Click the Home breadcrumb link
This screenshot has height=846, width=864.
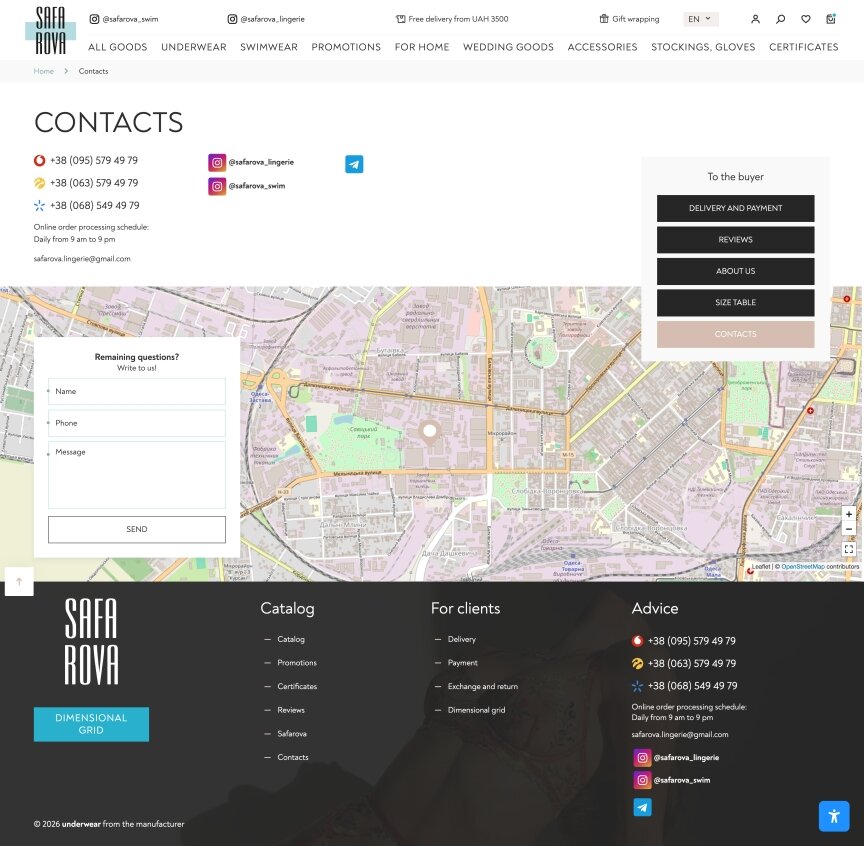click(x=44, y=72)
